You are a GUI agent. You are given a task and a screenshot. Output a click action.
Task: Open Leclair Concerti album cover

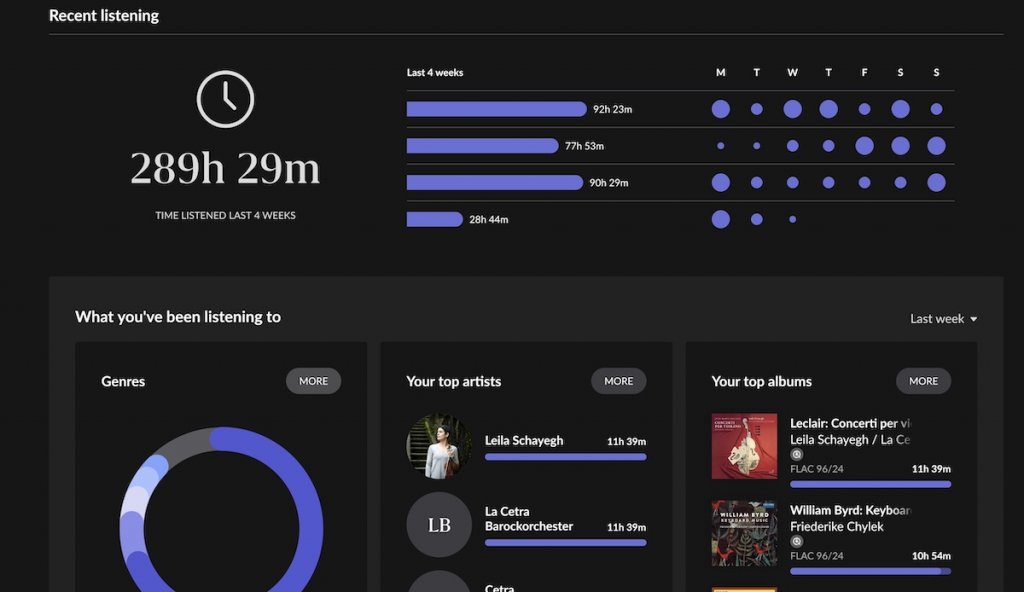744,446
